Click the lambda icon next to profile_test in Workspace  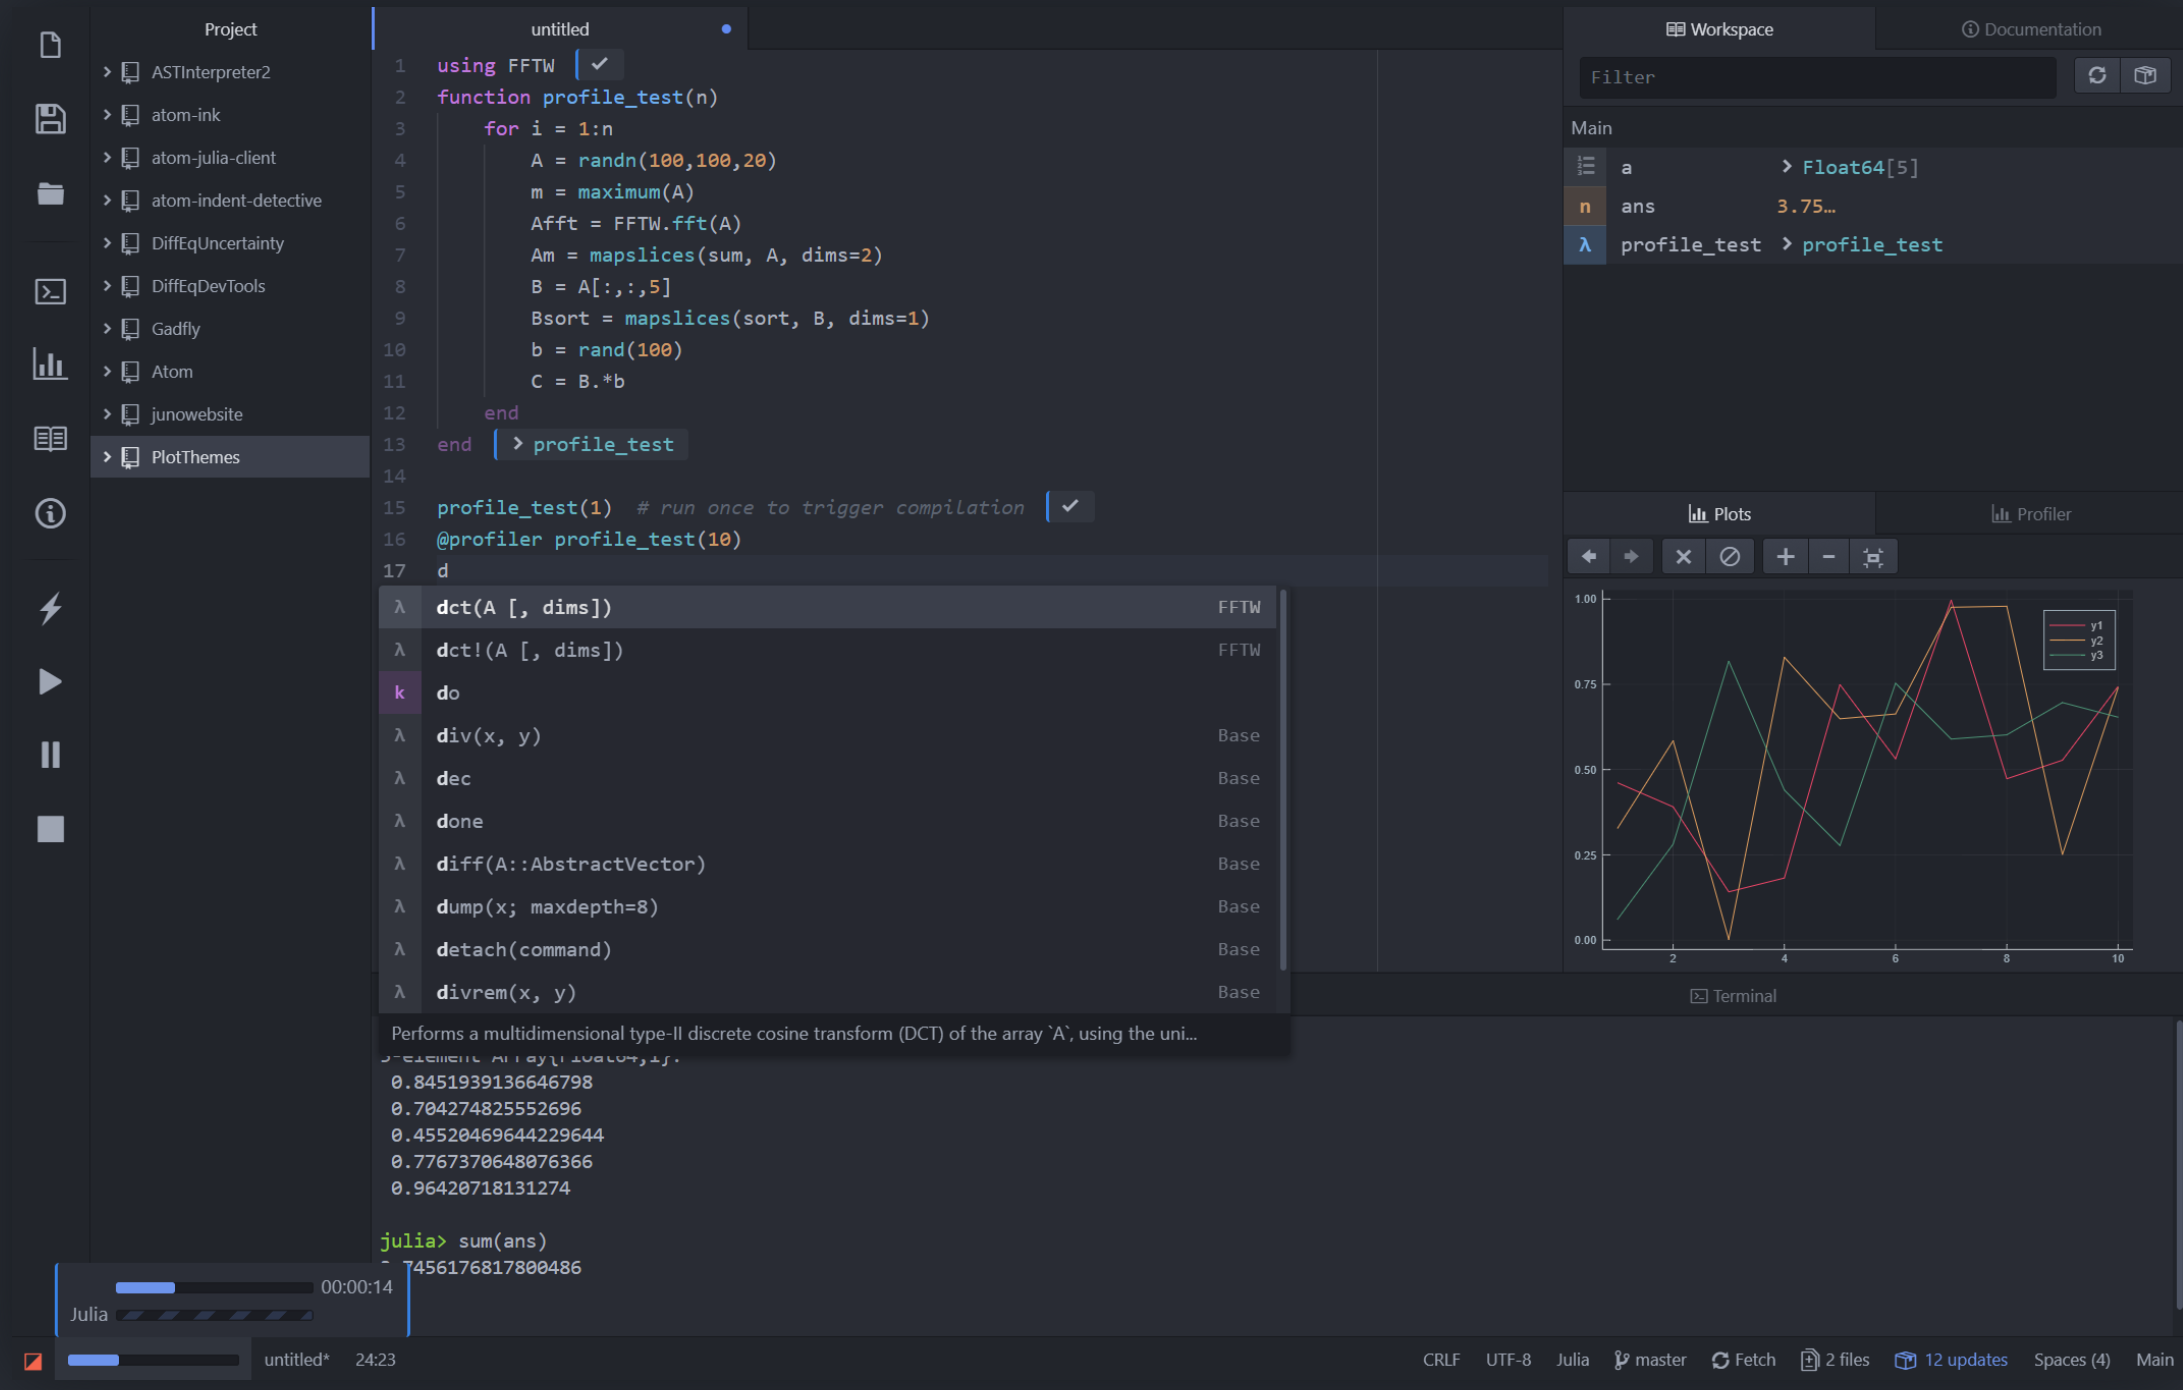(1585, 245)
